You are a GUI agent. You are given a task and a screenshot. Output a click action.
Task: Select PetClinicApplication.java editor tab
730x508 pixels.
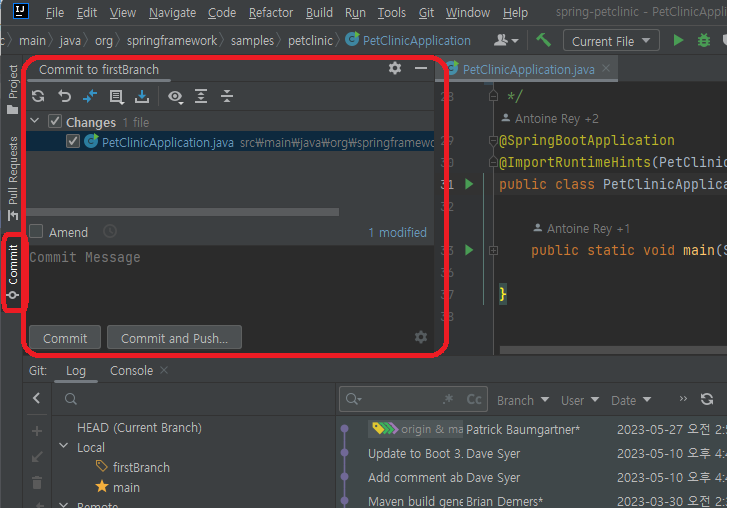528,69
